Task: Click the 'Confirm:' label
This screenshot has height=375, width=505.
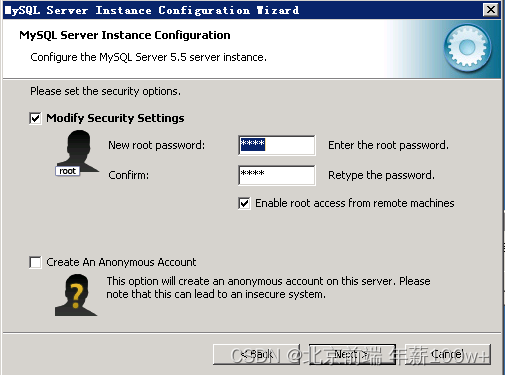Action: point(129,175)
